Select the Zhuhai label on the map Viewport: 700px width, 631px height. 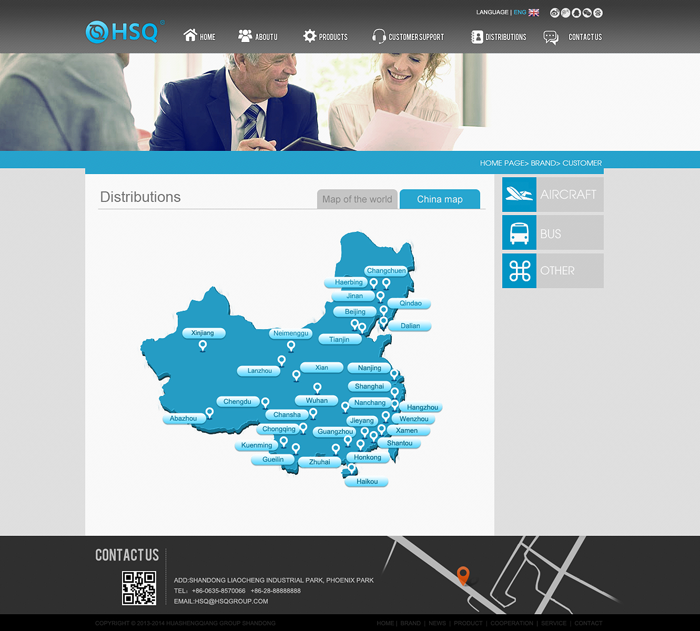click(320, 462)
